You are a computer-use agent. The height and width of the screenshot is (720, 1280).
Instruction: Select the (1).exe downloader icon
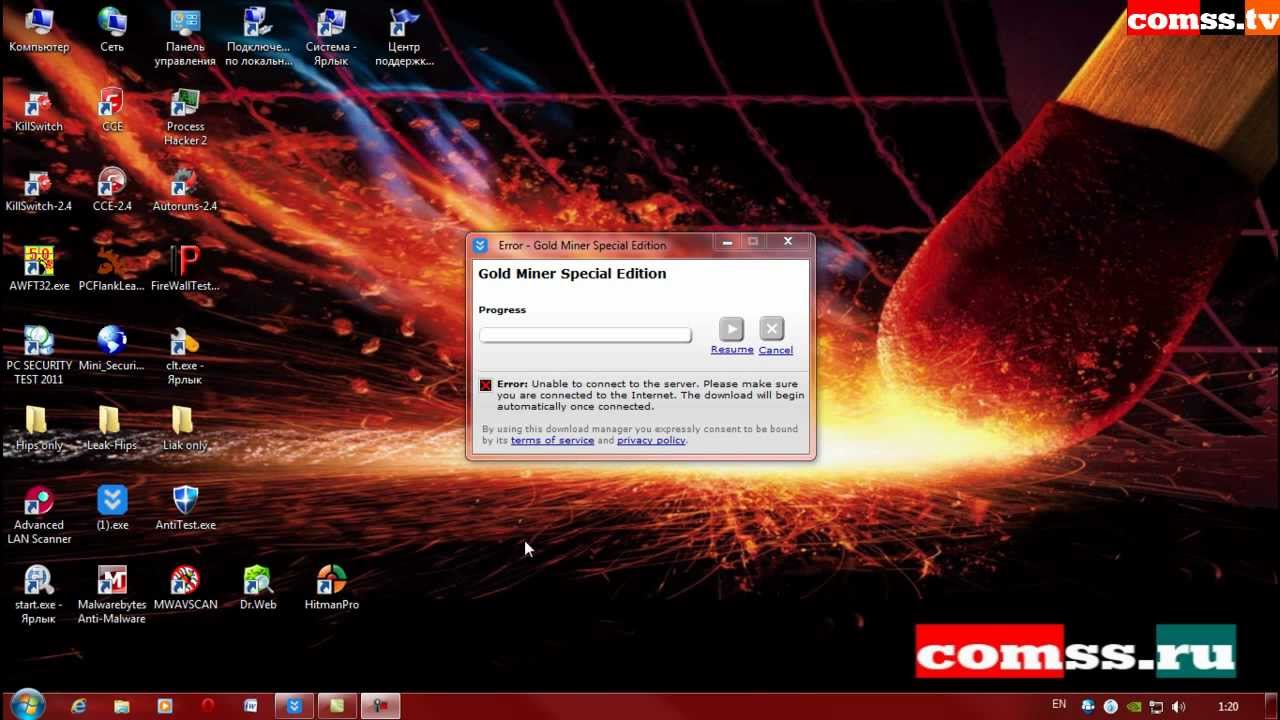pos(112,508)
